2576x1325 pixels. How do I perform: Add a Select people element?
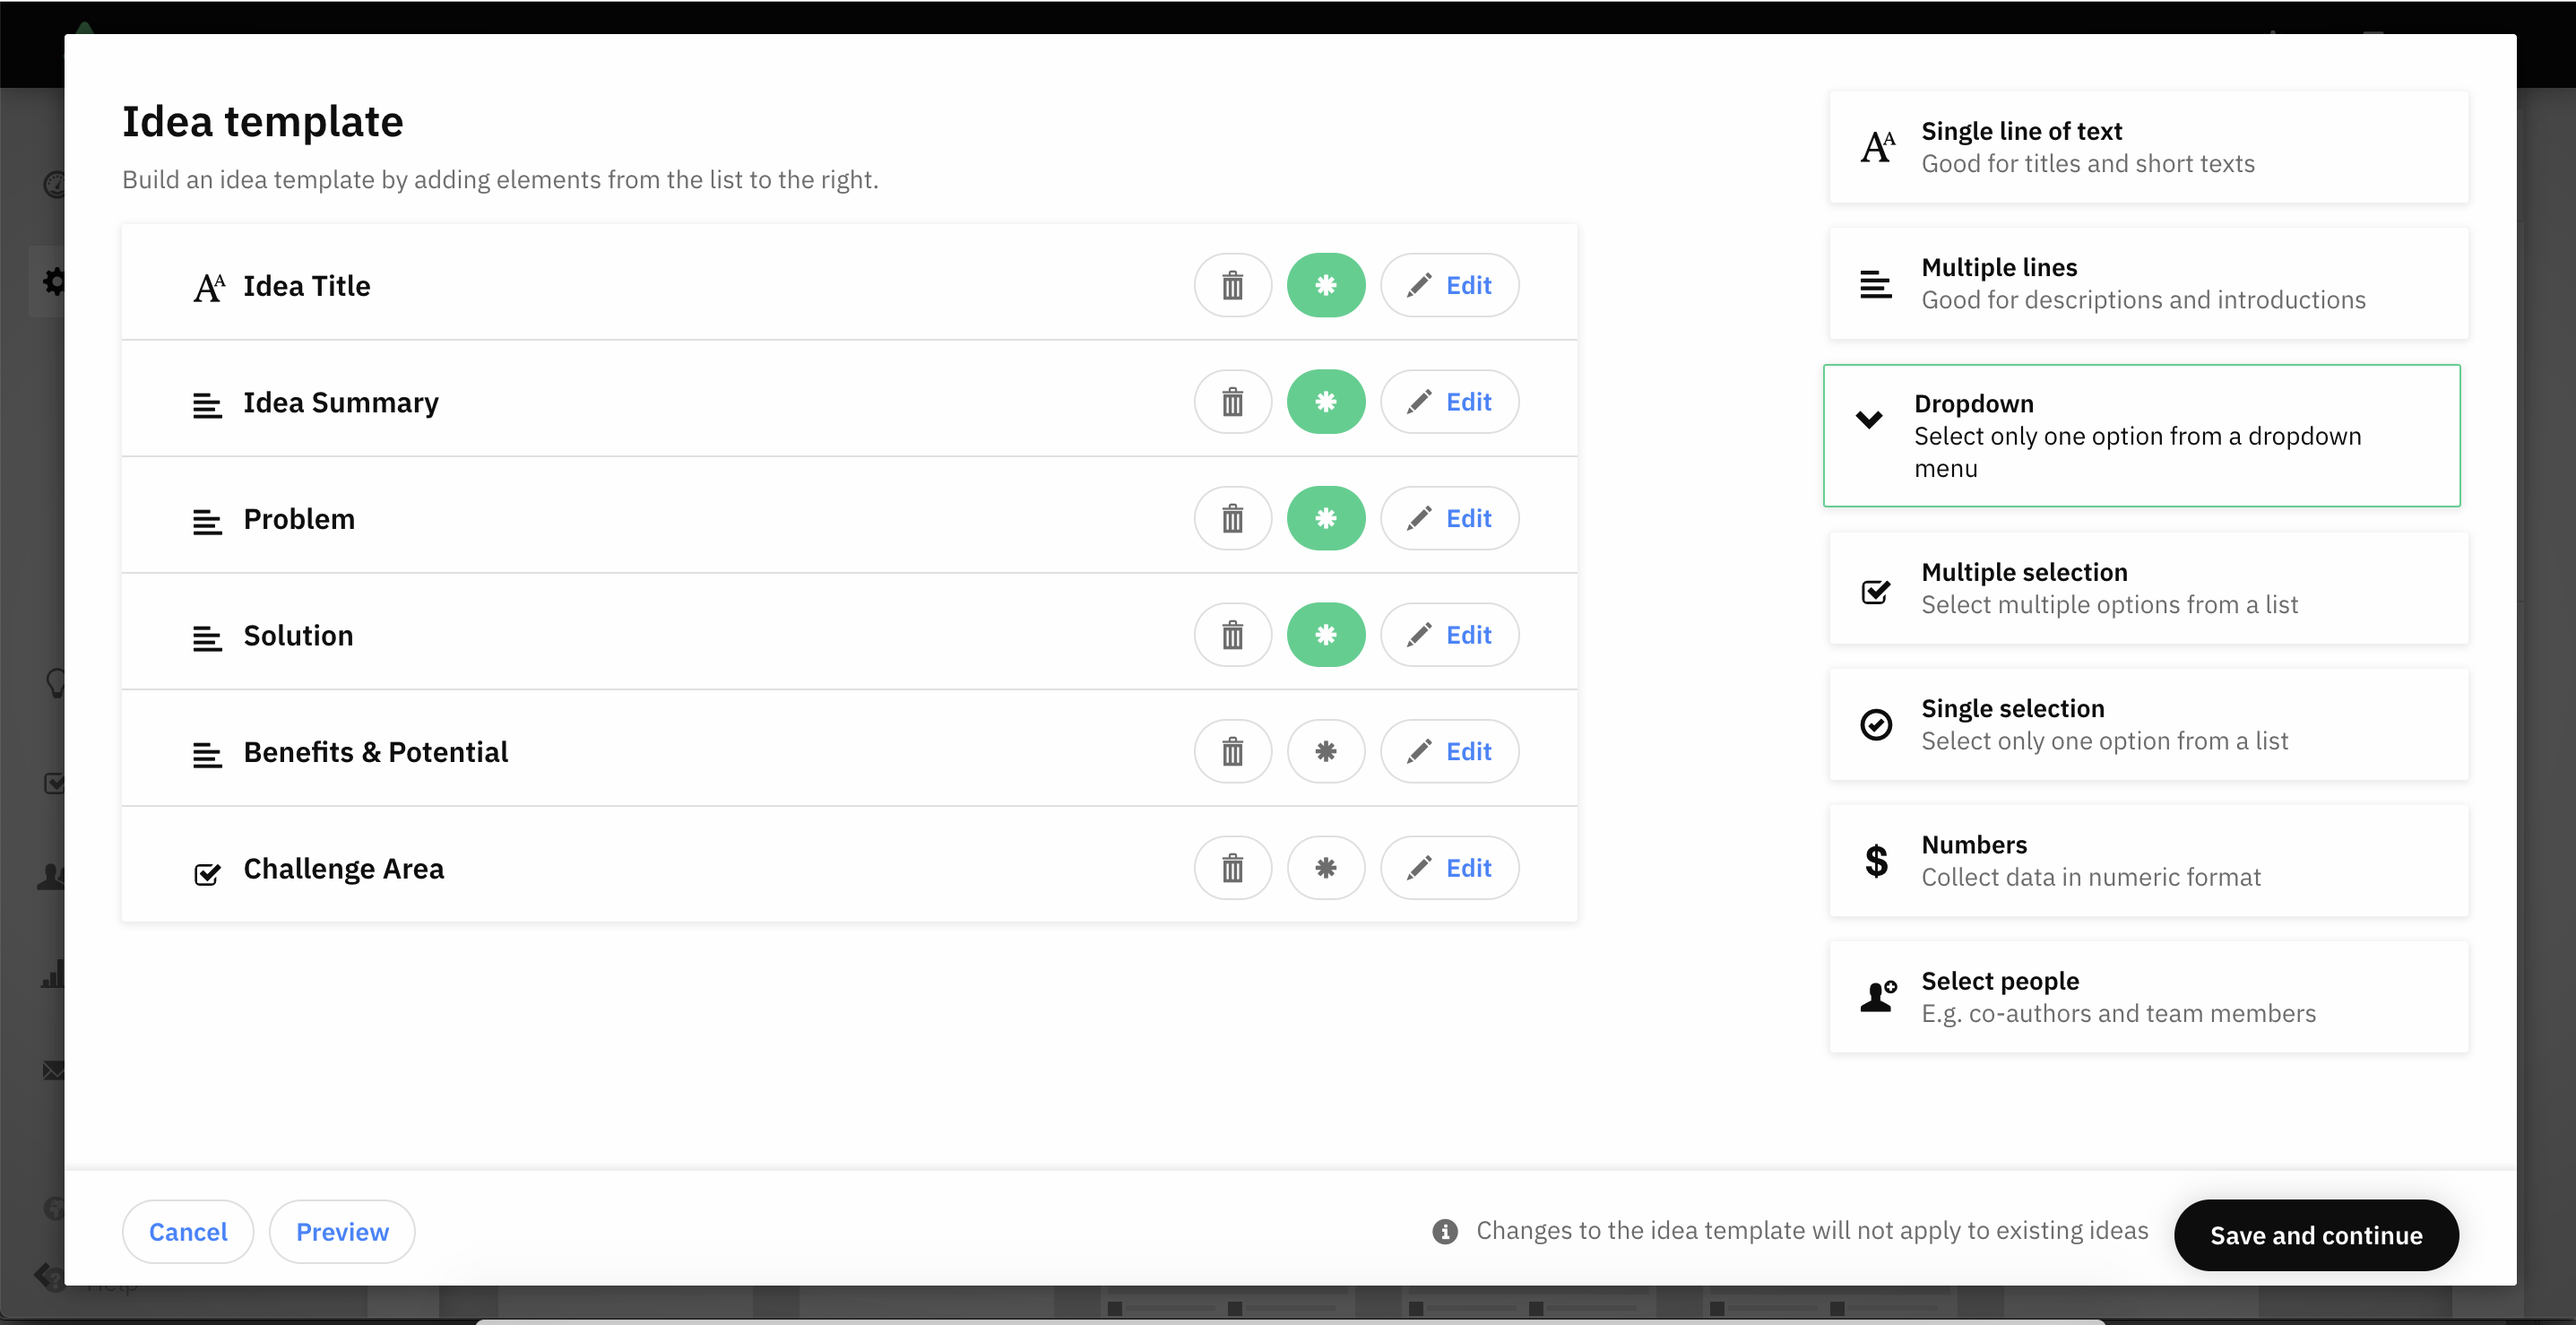2148,996
